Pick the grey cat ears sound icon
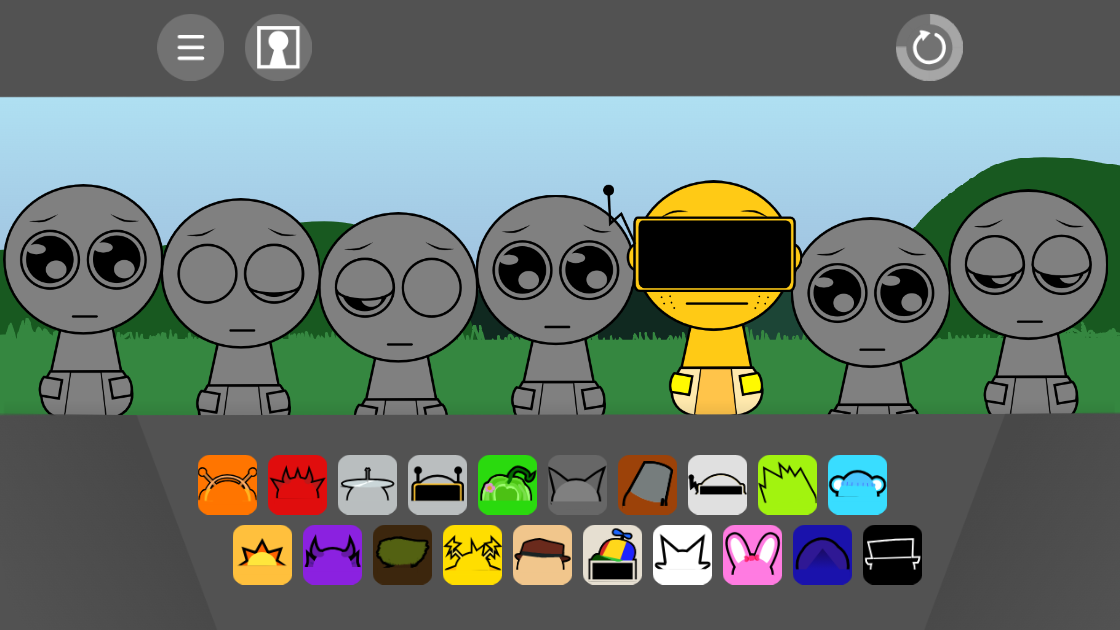1120x630 pixels. (x=577, y=485)
